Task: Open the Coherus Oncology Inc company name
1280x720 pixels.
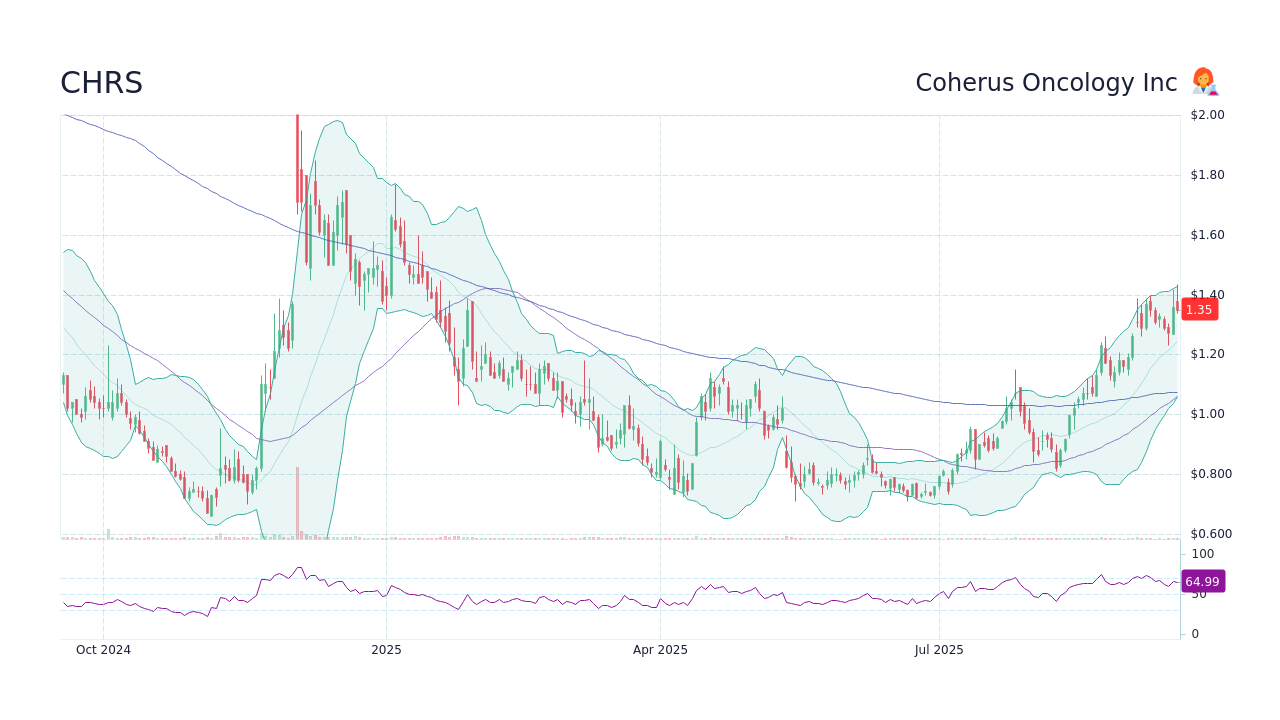Action: (x=1046, y=82)
